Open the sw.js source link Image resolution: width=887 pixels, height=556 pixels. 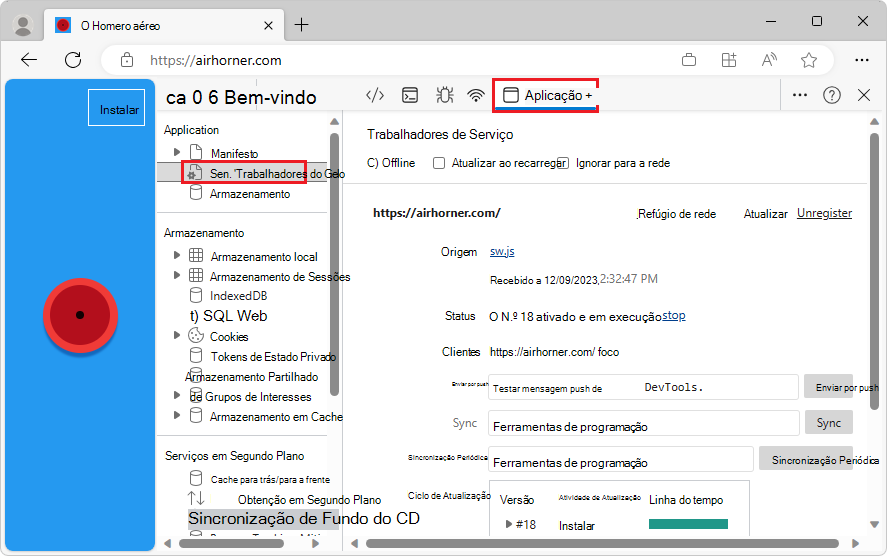[x=502, y=251]
